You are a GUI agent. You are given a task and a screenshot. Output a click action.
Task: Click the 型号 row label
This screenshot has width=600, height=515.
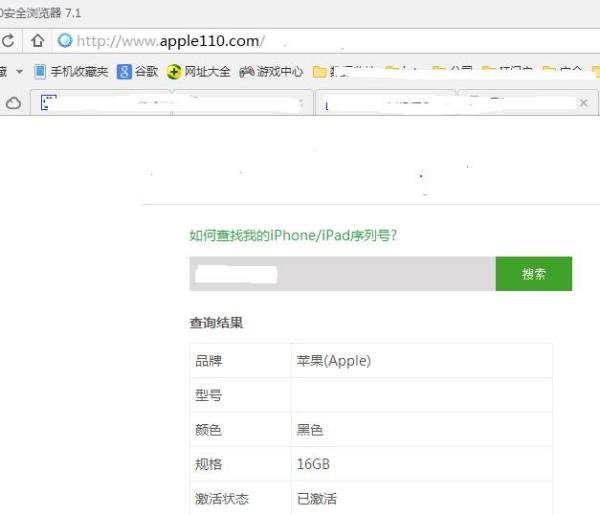coord(209,395)
